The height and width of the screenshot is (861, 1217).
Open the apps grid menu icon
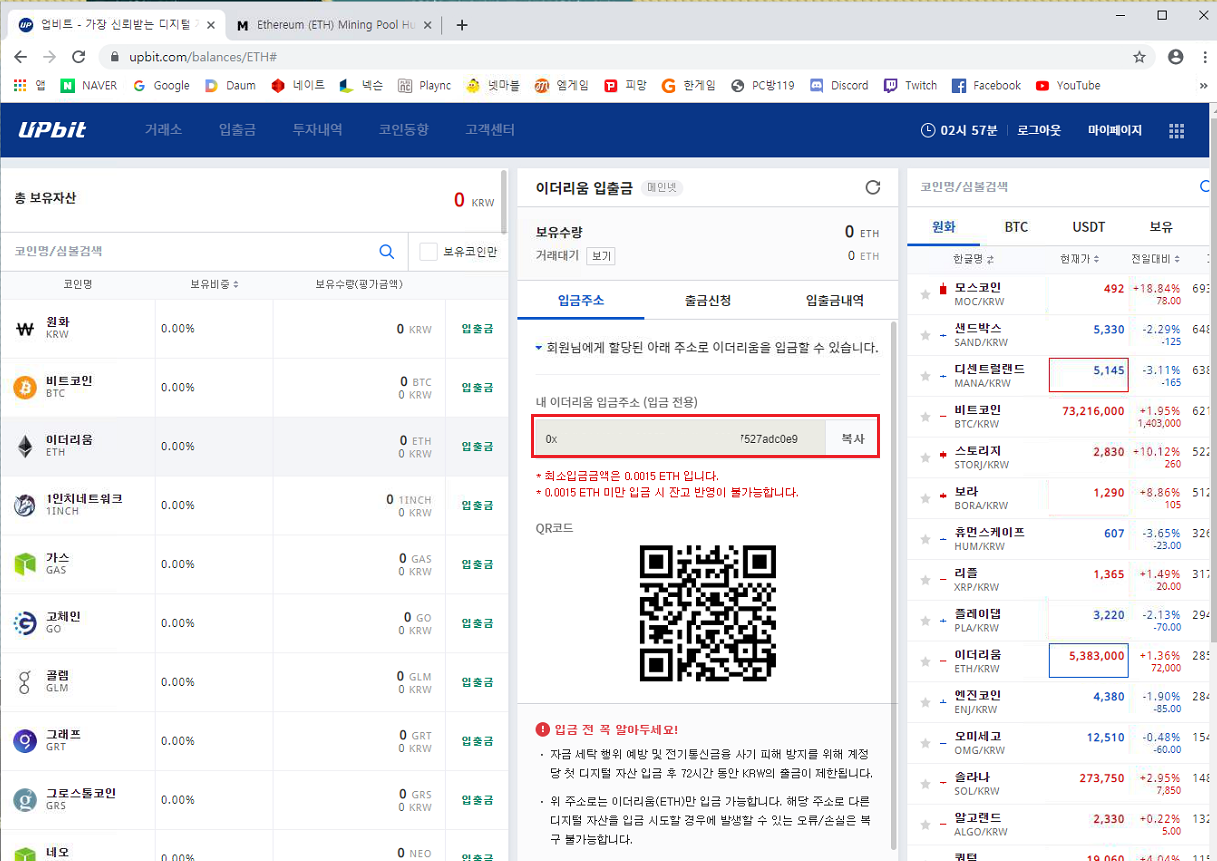[x=1176, y=131]
